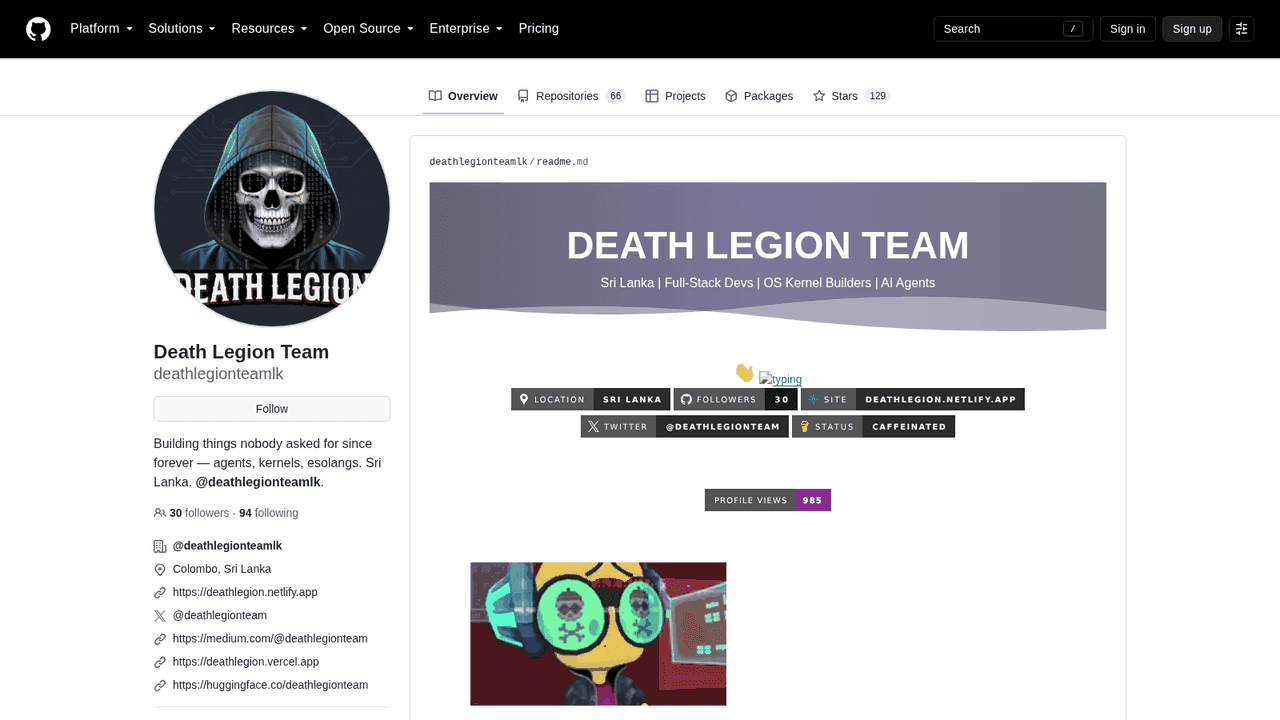Image resolution: width=1280 pixels, height=720 pixels.
Task: Open the Medium profile link
Action: (270, 638)
